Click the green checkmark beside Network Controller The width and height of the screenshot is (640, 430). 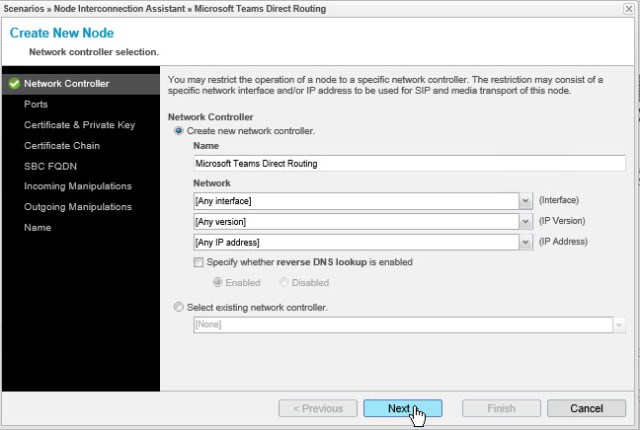click(x=13, y=84)
